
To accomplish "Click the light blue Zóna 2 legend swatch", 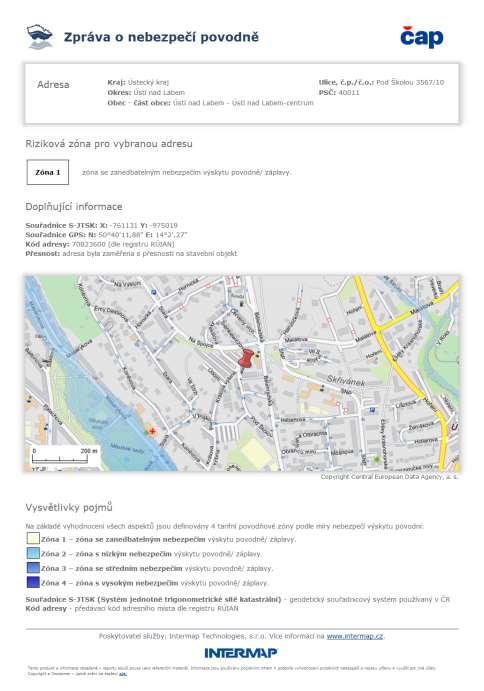I will (x=33, y=553).
